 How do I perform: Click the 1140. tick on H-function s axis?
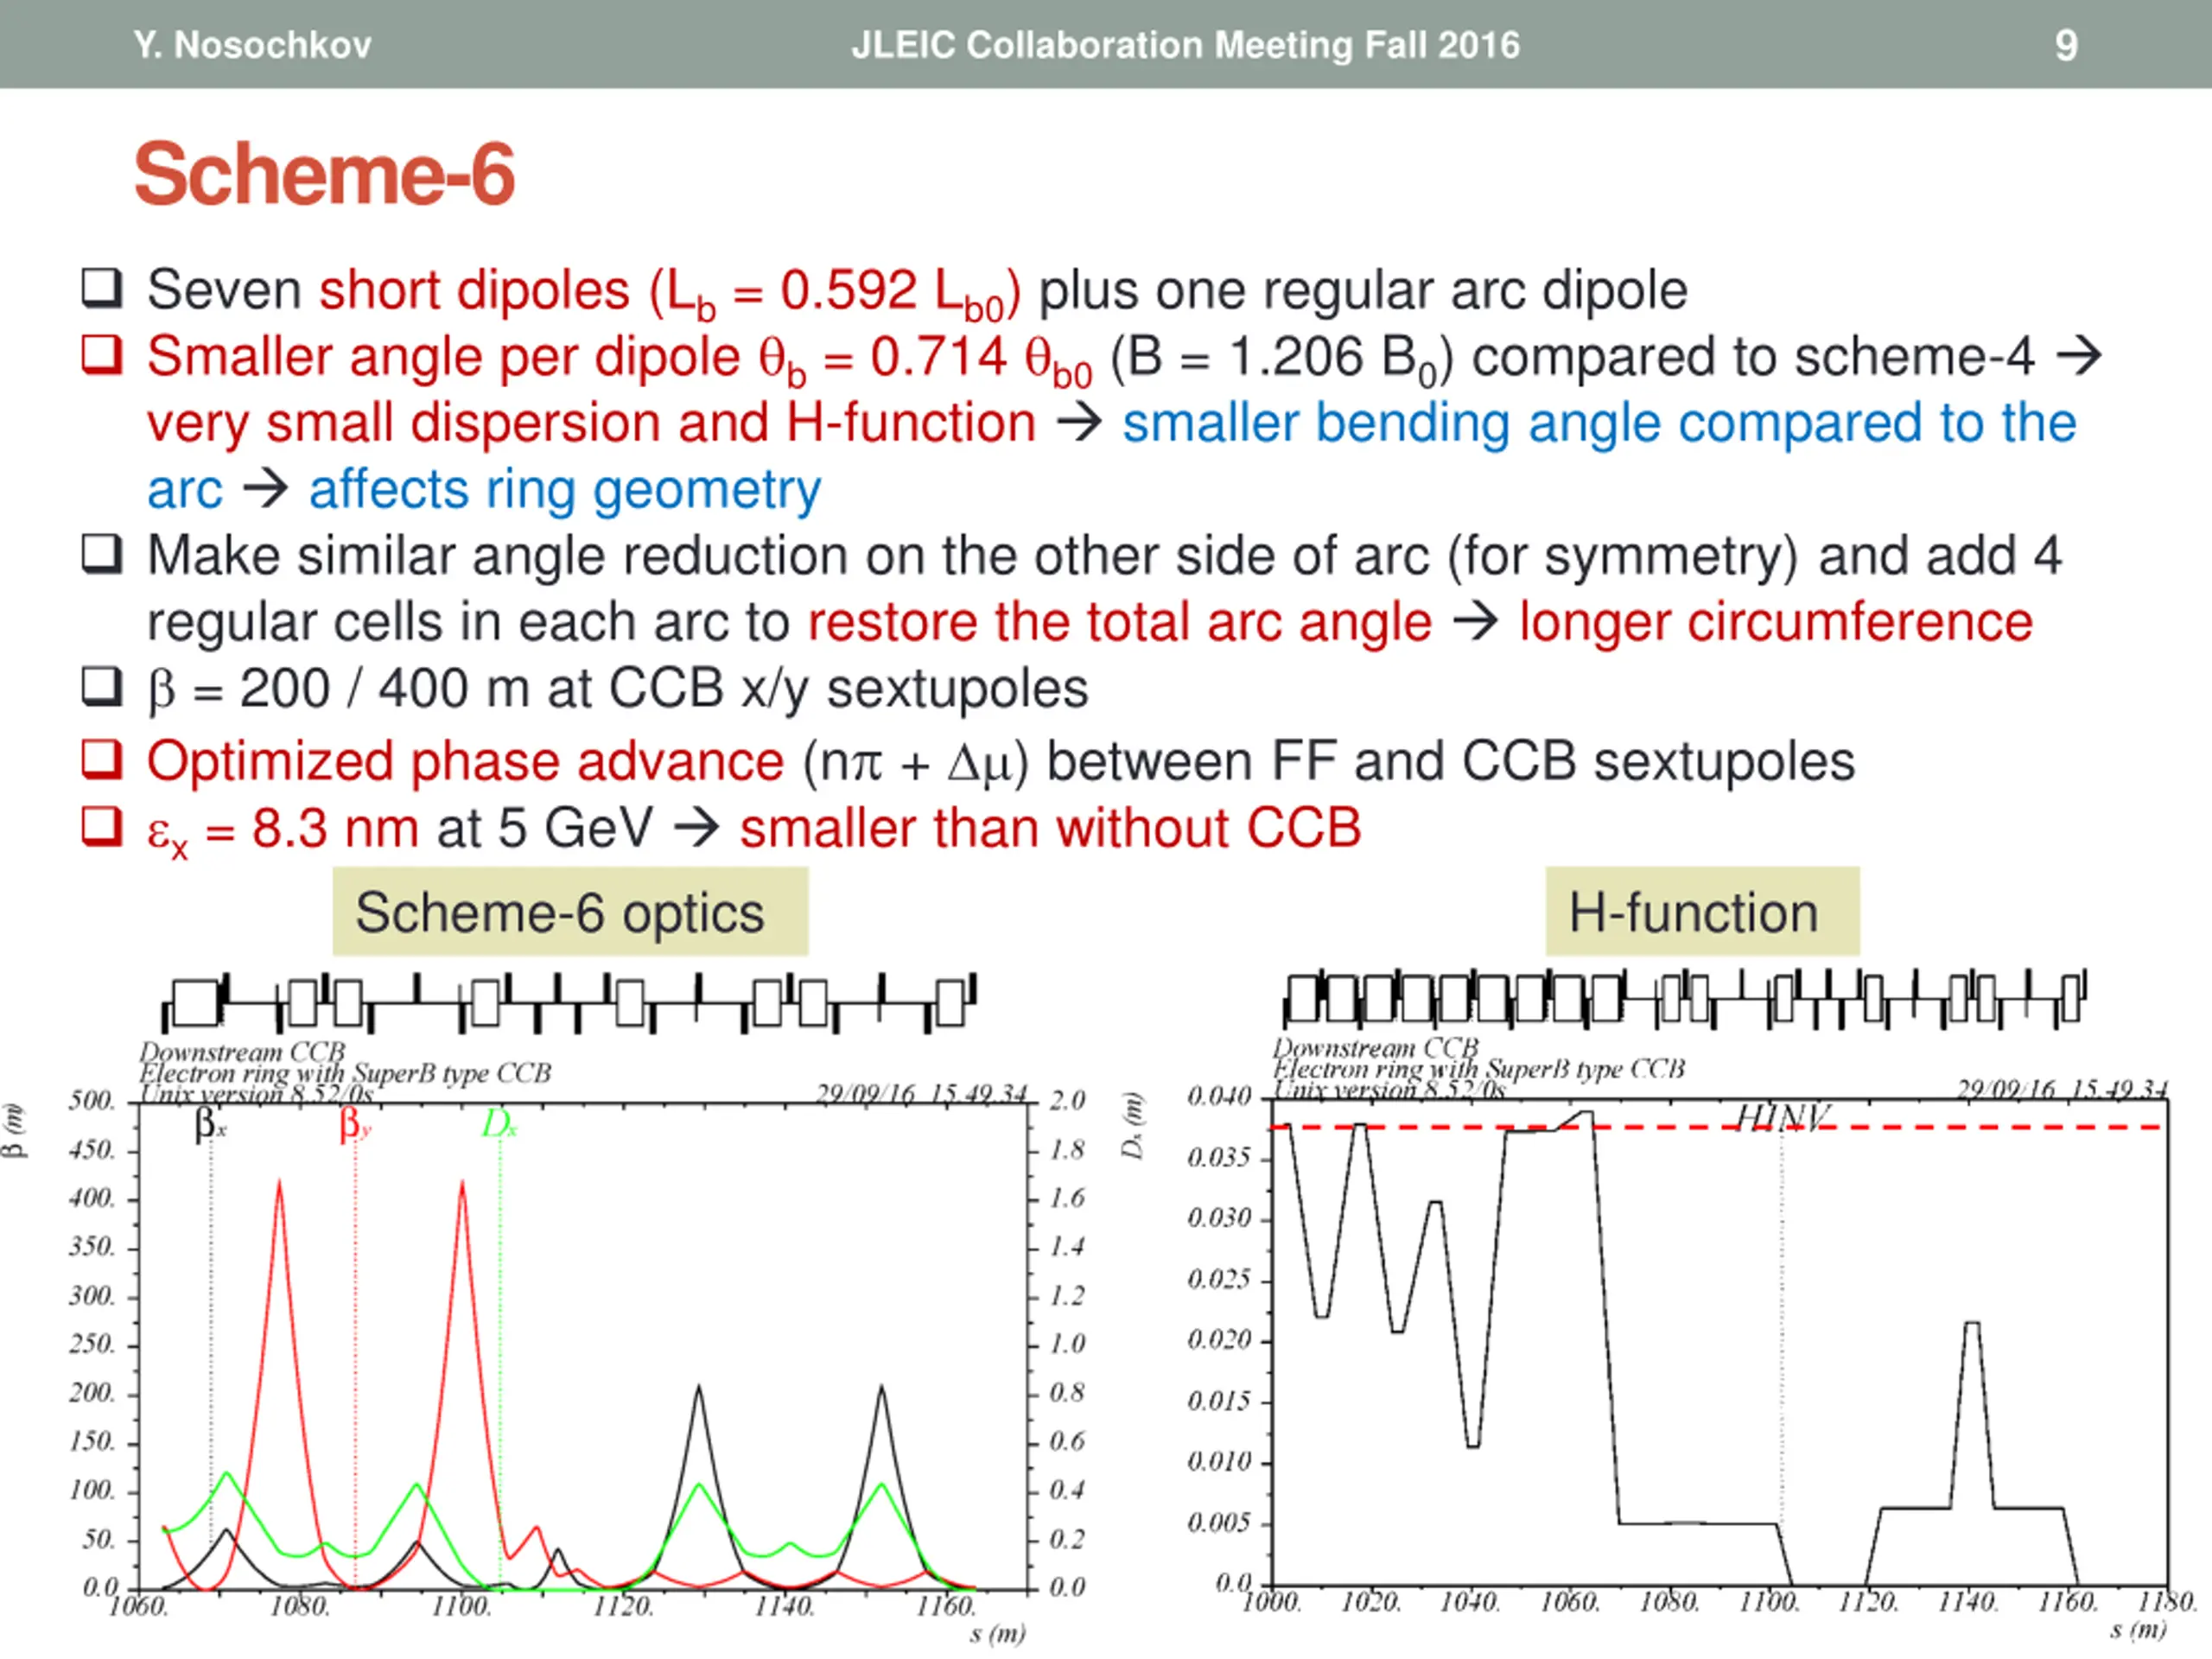pos(1968,1603)
